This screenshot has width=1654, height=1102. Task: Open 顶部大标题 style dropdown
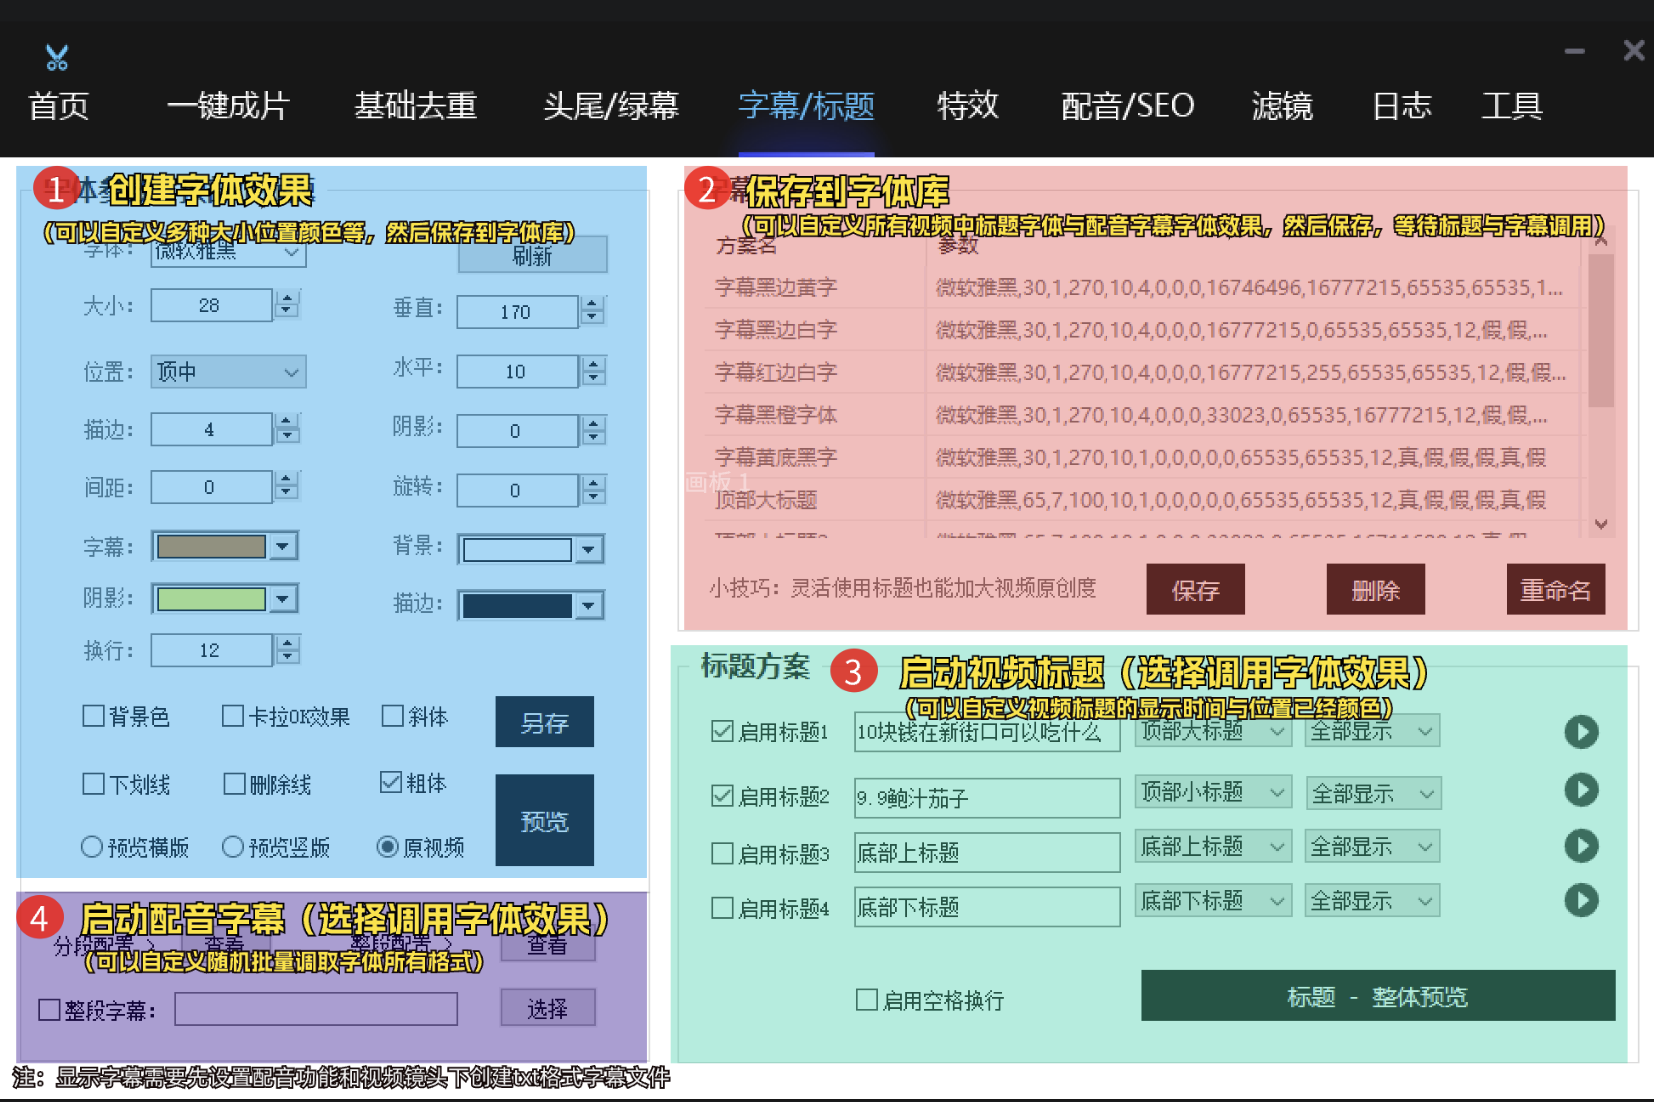click(1213, 731)
